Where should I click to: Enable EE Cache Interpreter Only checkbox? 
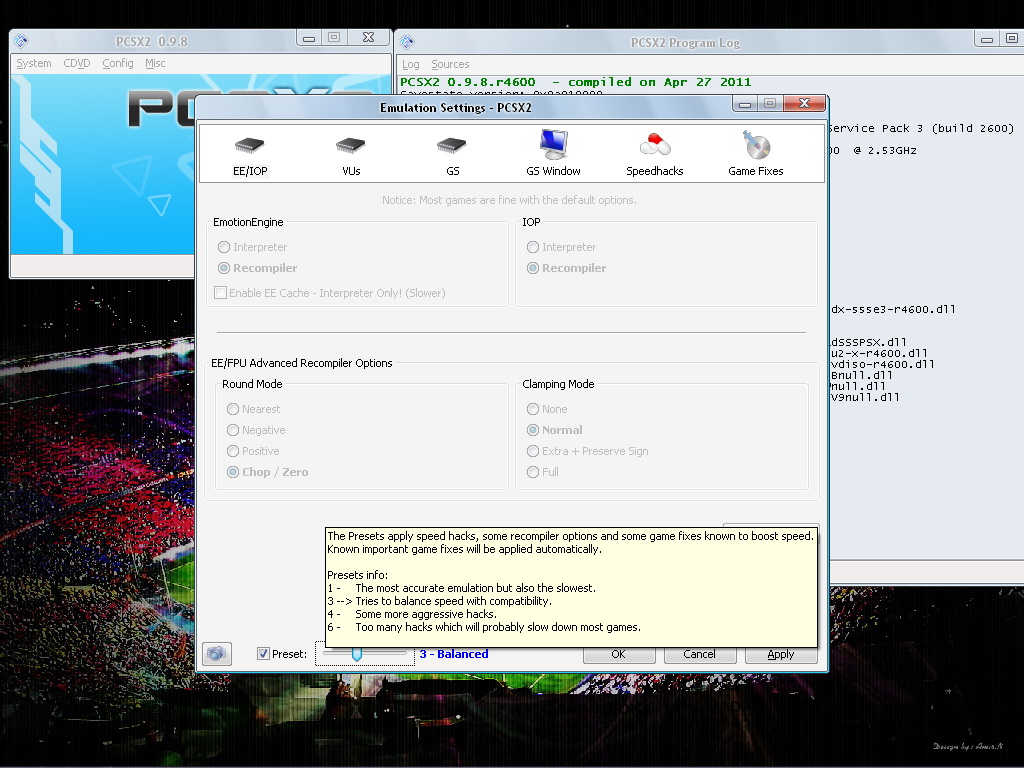point(221,293)
